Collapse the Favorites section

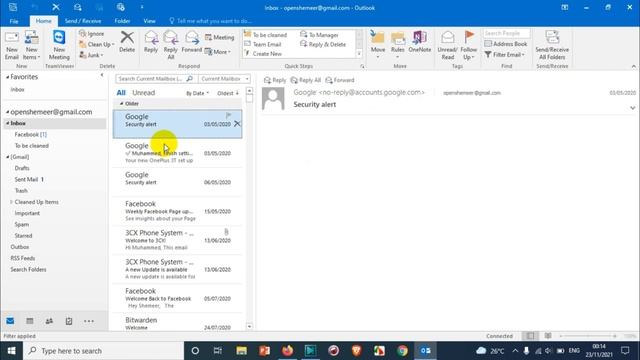pos(7,77)
